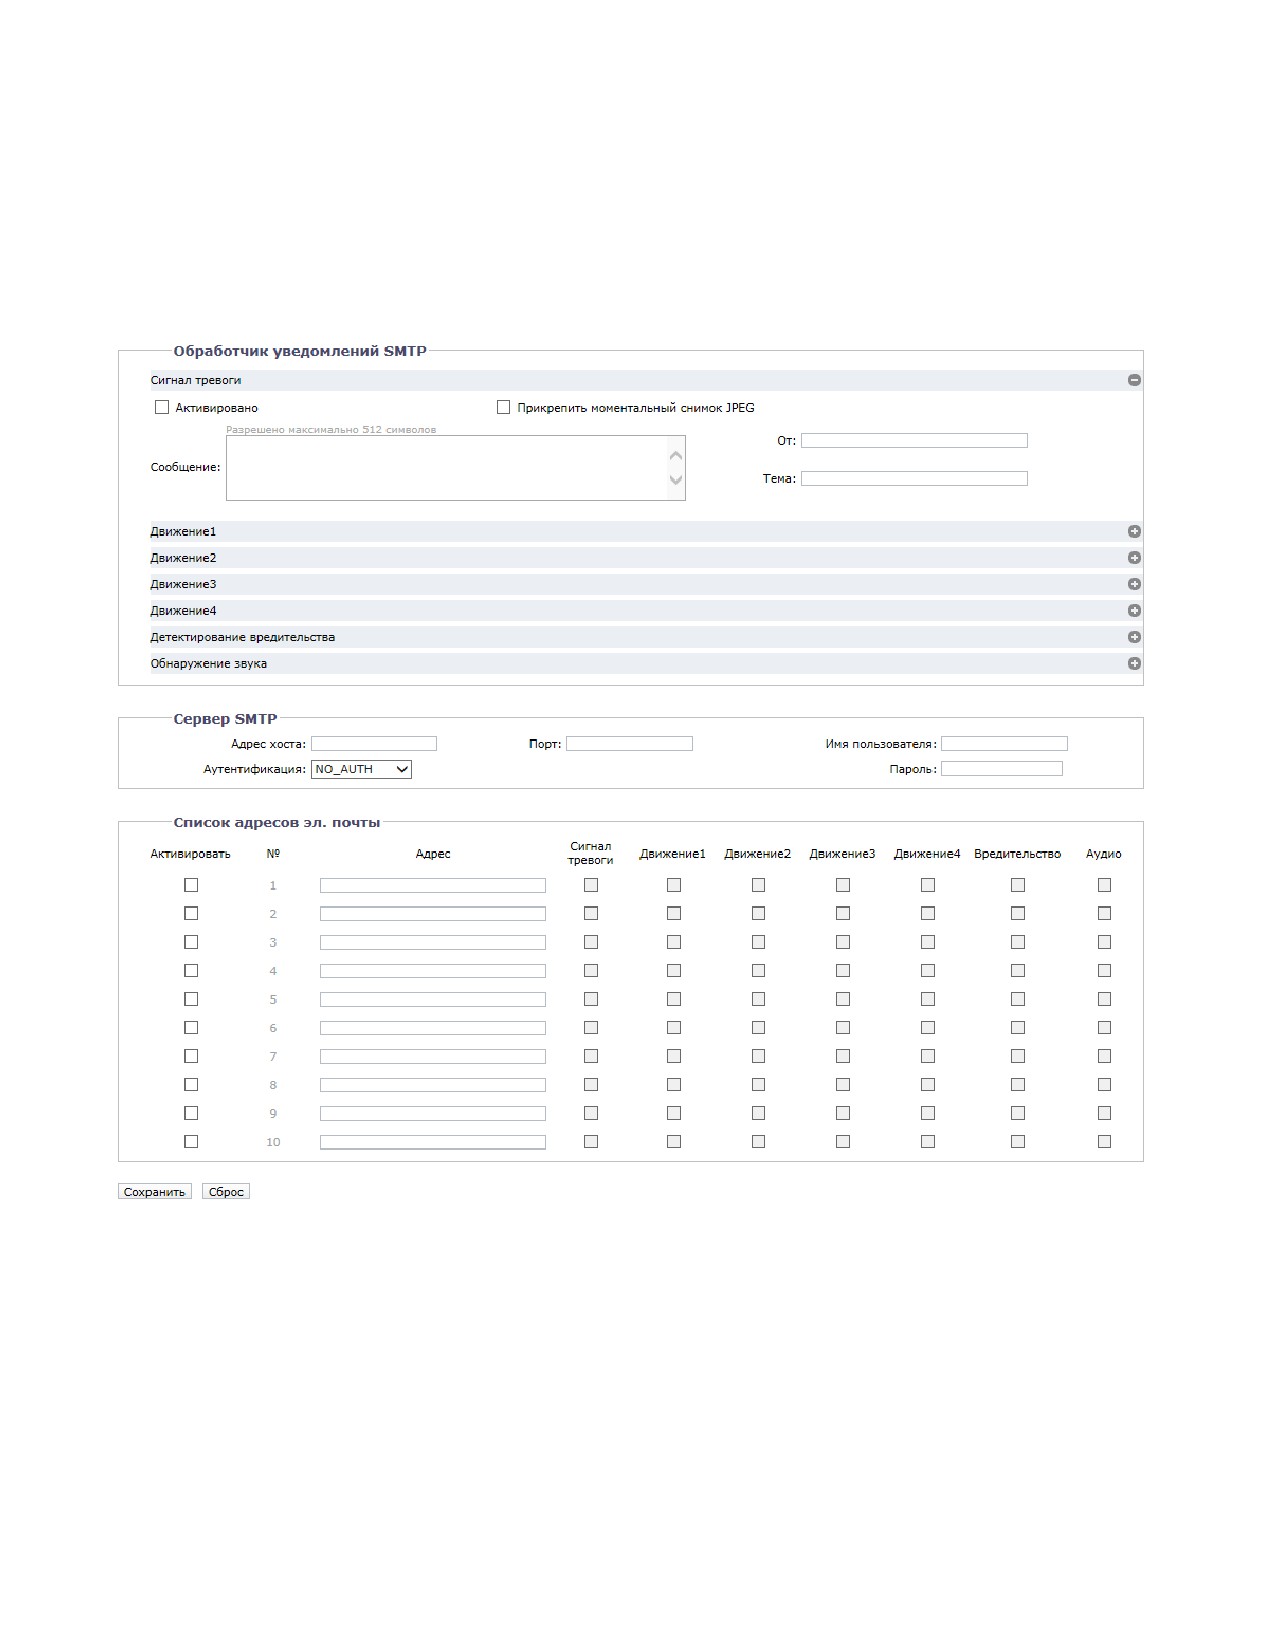
Task: Expand Детектирование вредительства plus icon
Action: (1134, 637)
